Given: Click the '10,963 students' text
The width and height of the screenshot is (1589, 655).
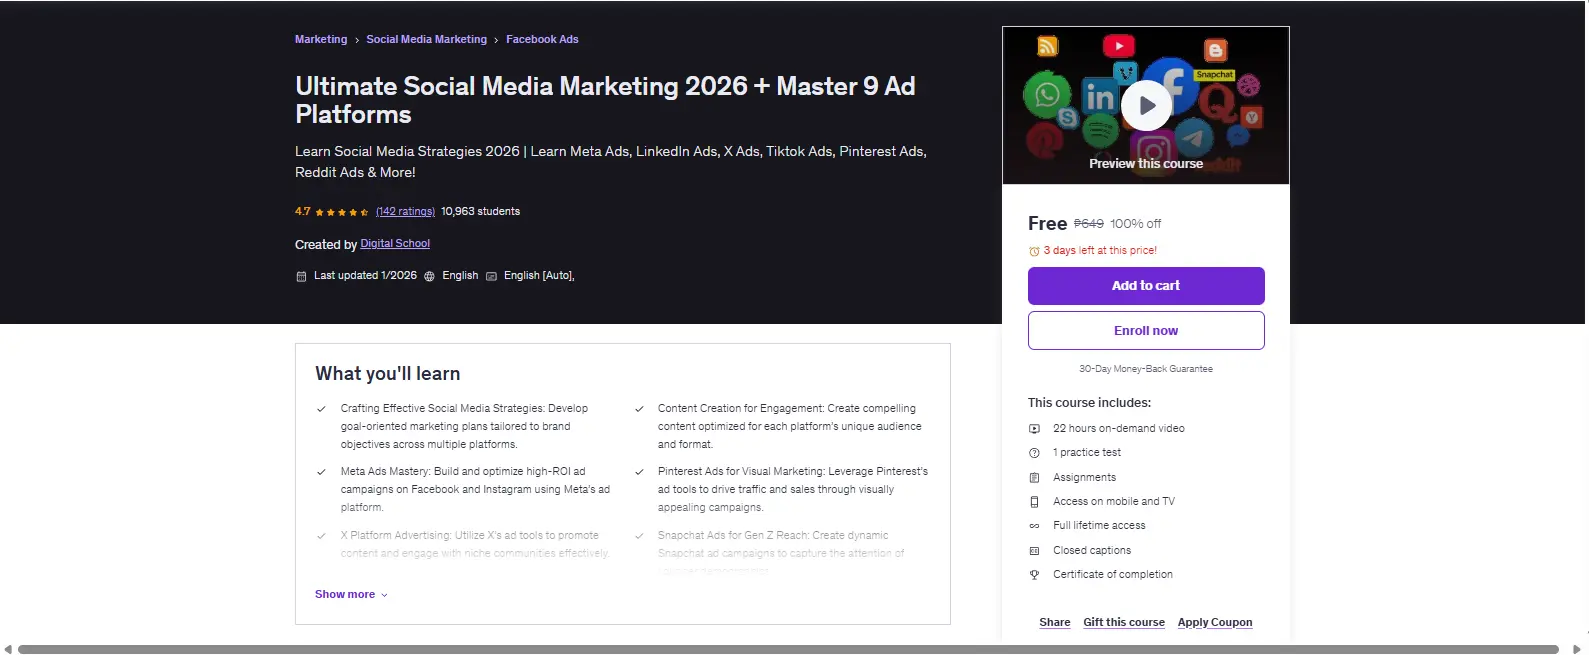Looking at the screenshot, I should click(x=480, y=212).
